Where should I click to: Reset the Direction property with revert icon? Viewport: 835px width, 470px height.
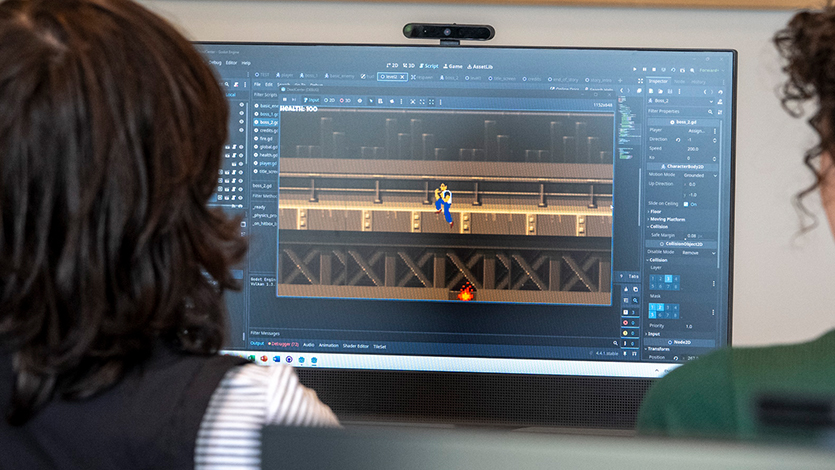click(678, 139)
